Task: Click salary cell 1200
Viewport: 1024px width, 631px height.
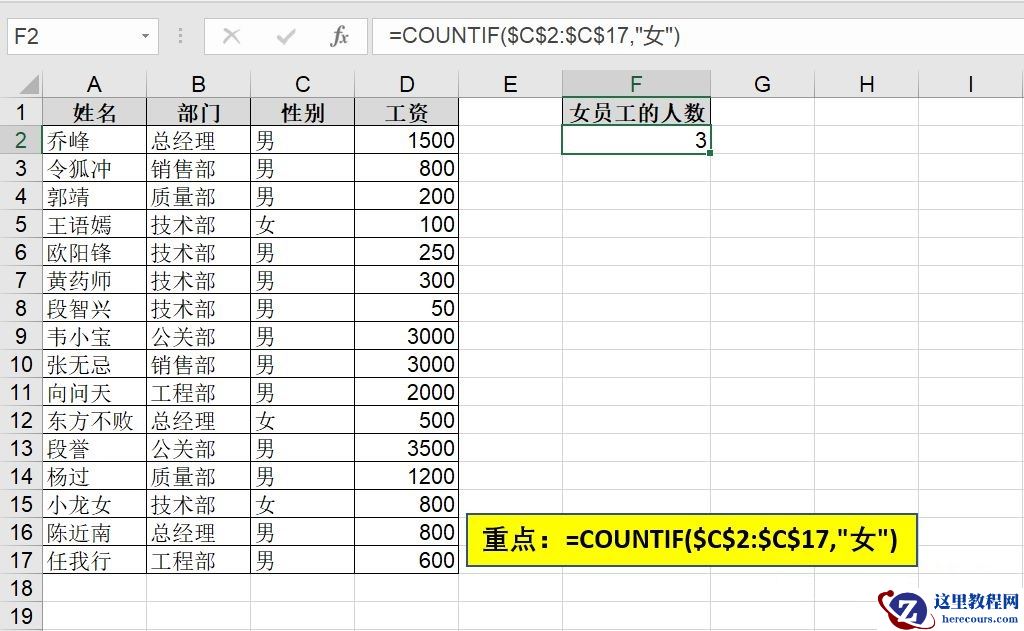Action: click(407, 476)
